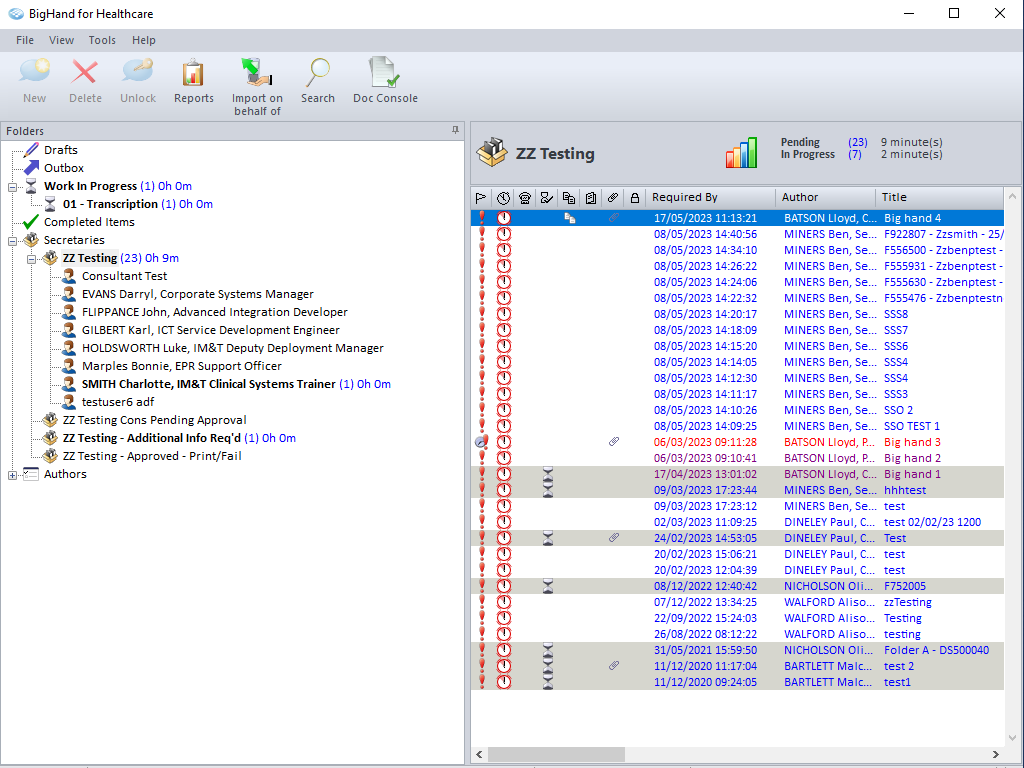Viewport: 1024px width, 768px height.
Task: Sort list by Required By column
Action: 710,197
